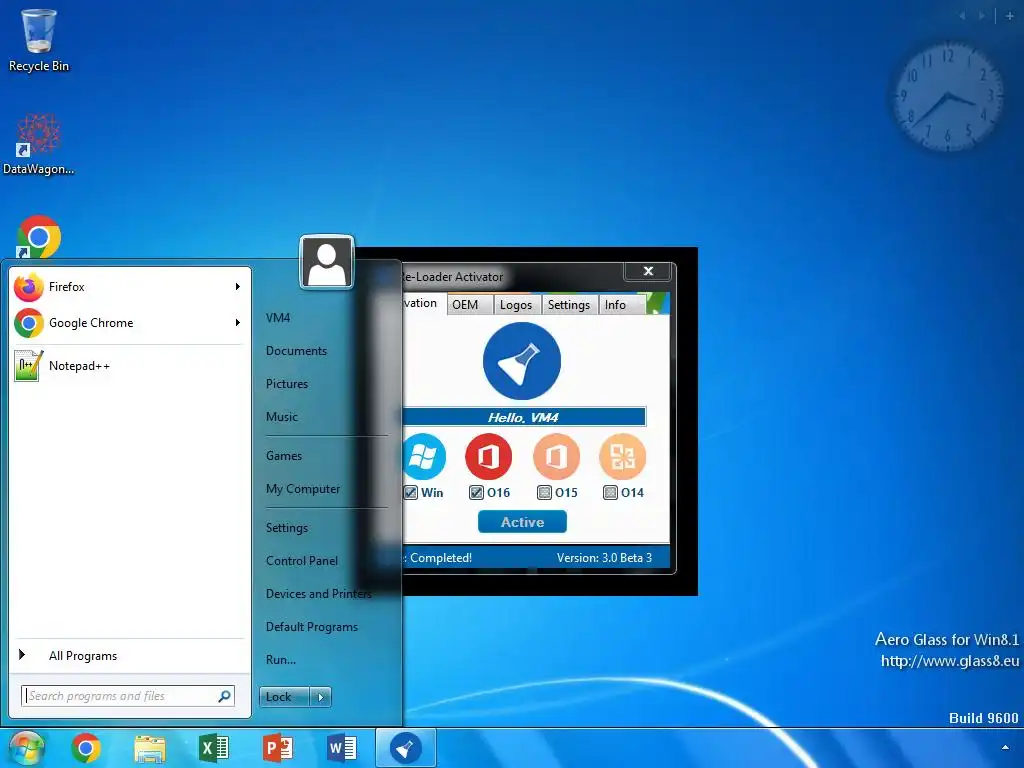
Task: Open Control Panel
Action: [x=302, y=561]
